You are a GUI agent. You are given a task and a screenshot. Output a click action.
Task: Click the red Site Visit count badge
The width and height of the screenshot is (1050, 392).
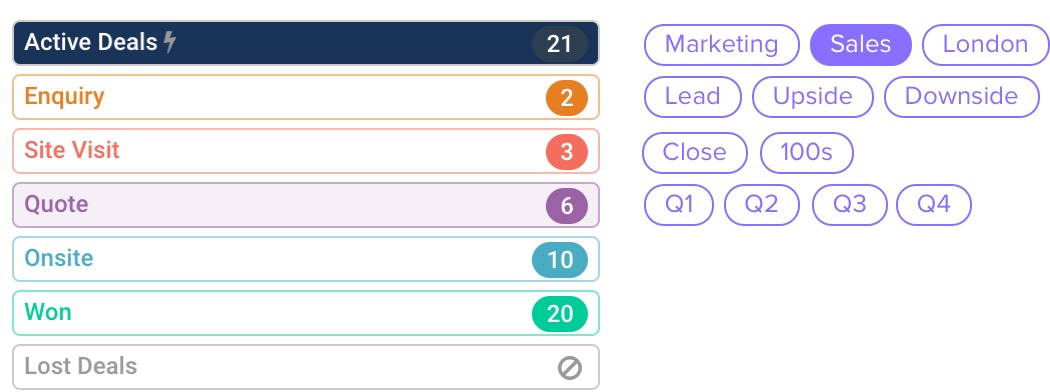[x=567, y=151]
